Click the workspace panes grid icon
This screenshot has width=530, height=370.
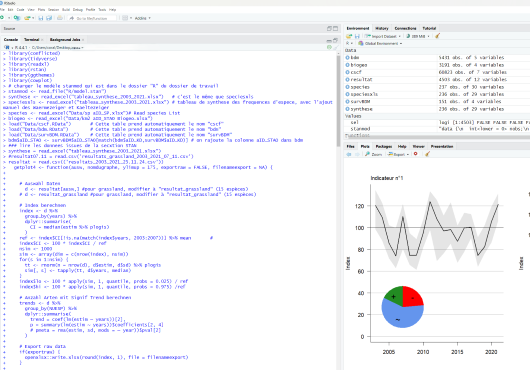coord(125,18)
